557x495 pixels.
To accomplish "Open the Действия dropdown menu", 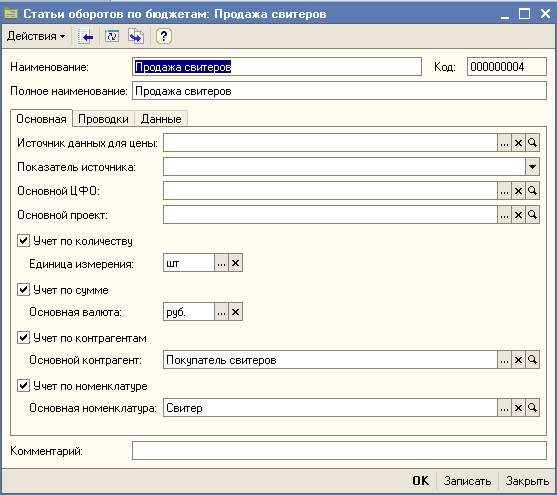I will 36,36.
